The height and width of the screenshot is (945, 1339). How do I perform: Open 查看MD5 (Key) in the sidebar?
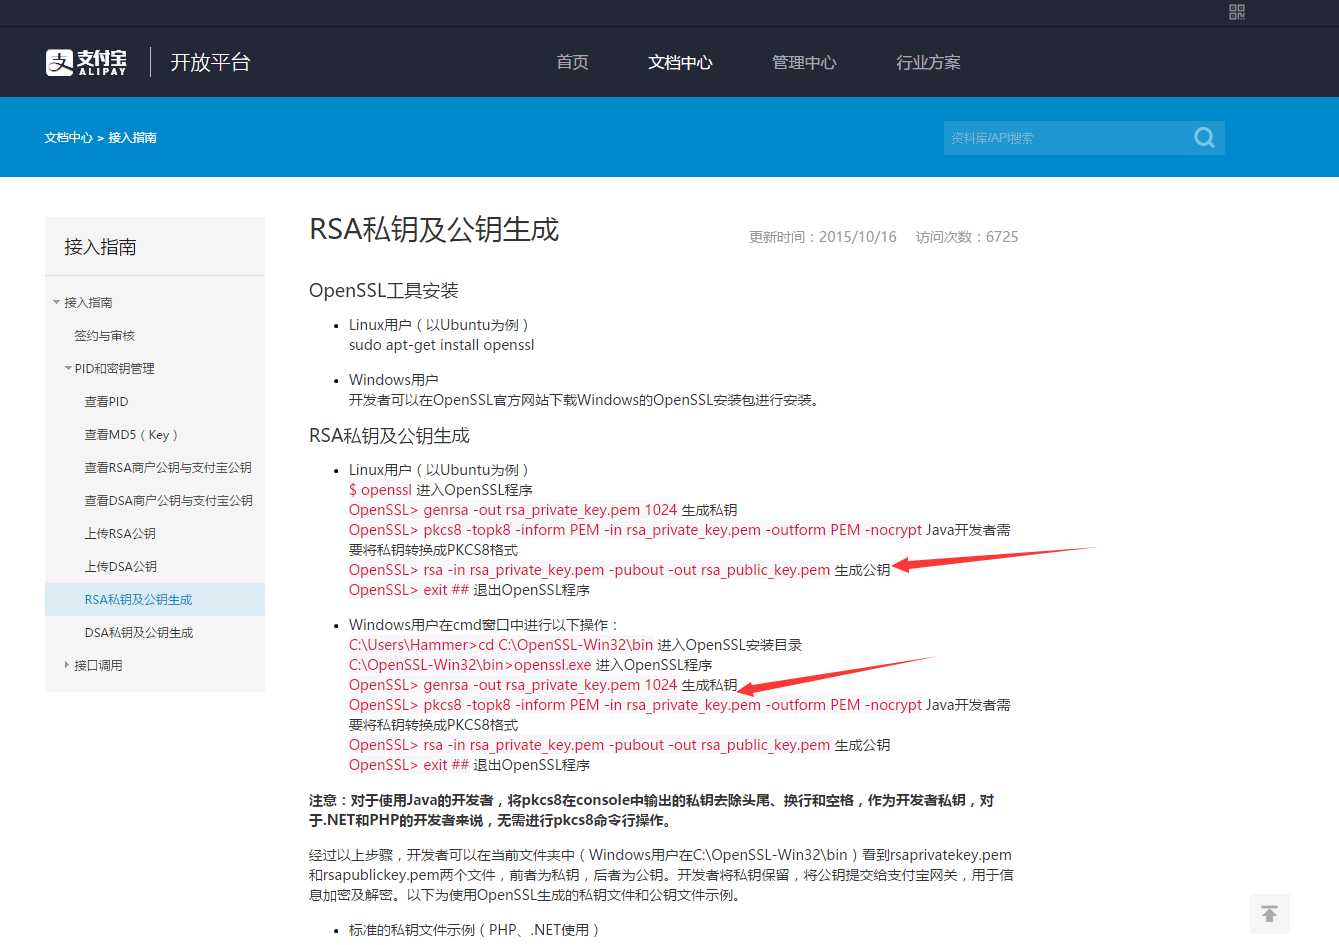131,434
